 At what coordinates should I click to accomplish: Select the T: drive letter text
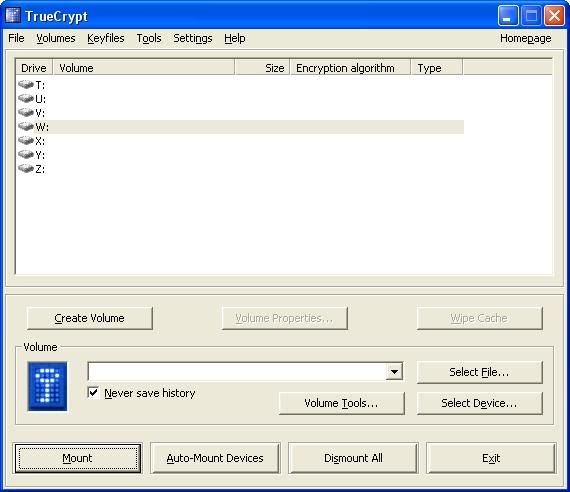(40, 85)
